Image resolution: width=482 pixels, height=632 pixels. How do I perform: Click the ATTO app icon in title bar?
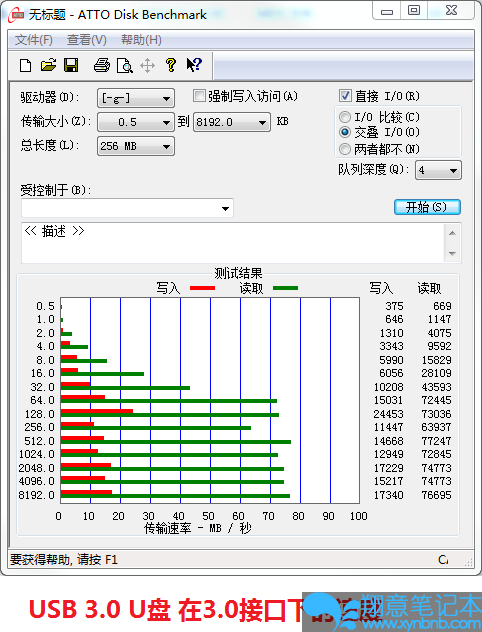click(16, 15)
